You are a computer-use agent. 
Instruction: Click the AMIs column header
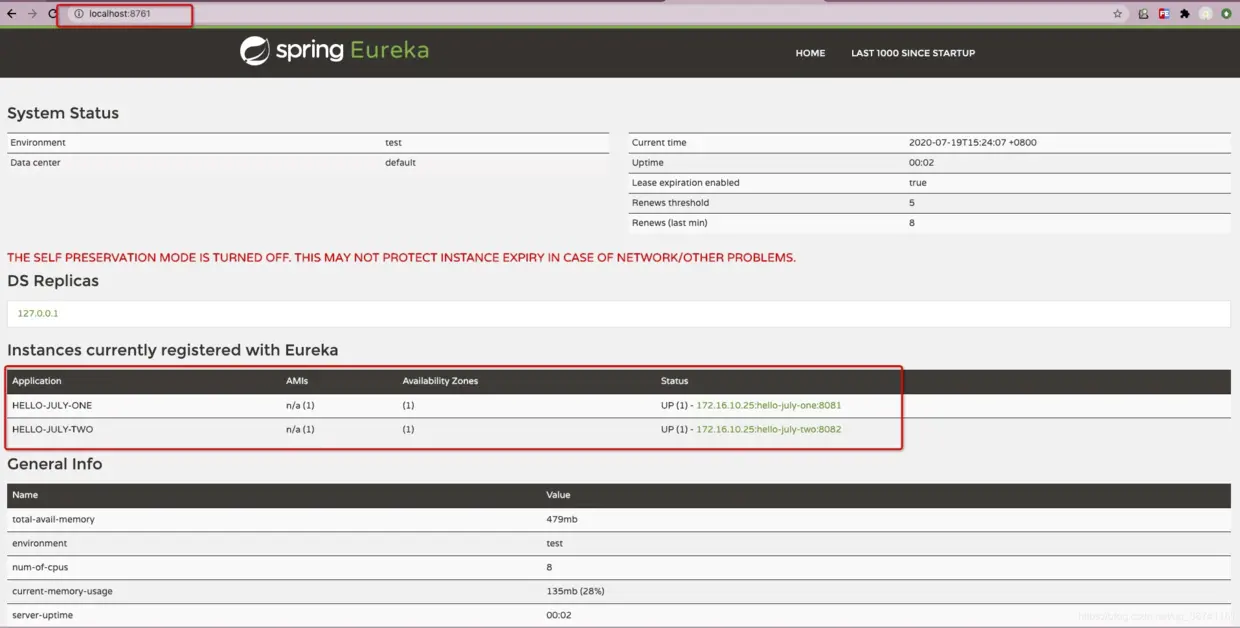click(x=299, y=381)
